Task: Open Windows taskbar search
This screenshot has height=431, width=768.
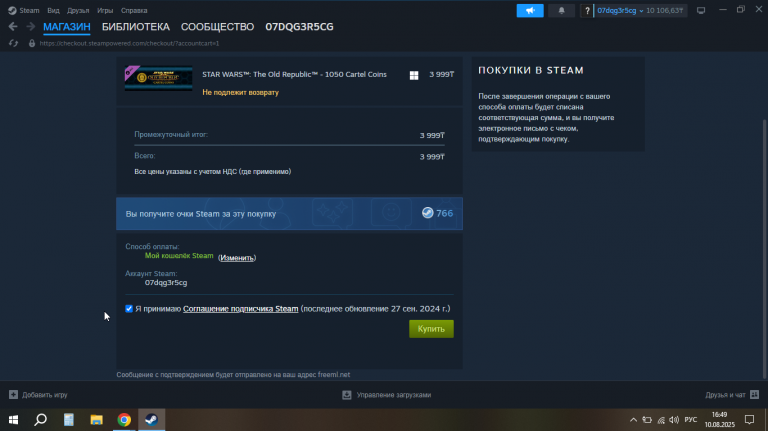Action: coord(41,420)
